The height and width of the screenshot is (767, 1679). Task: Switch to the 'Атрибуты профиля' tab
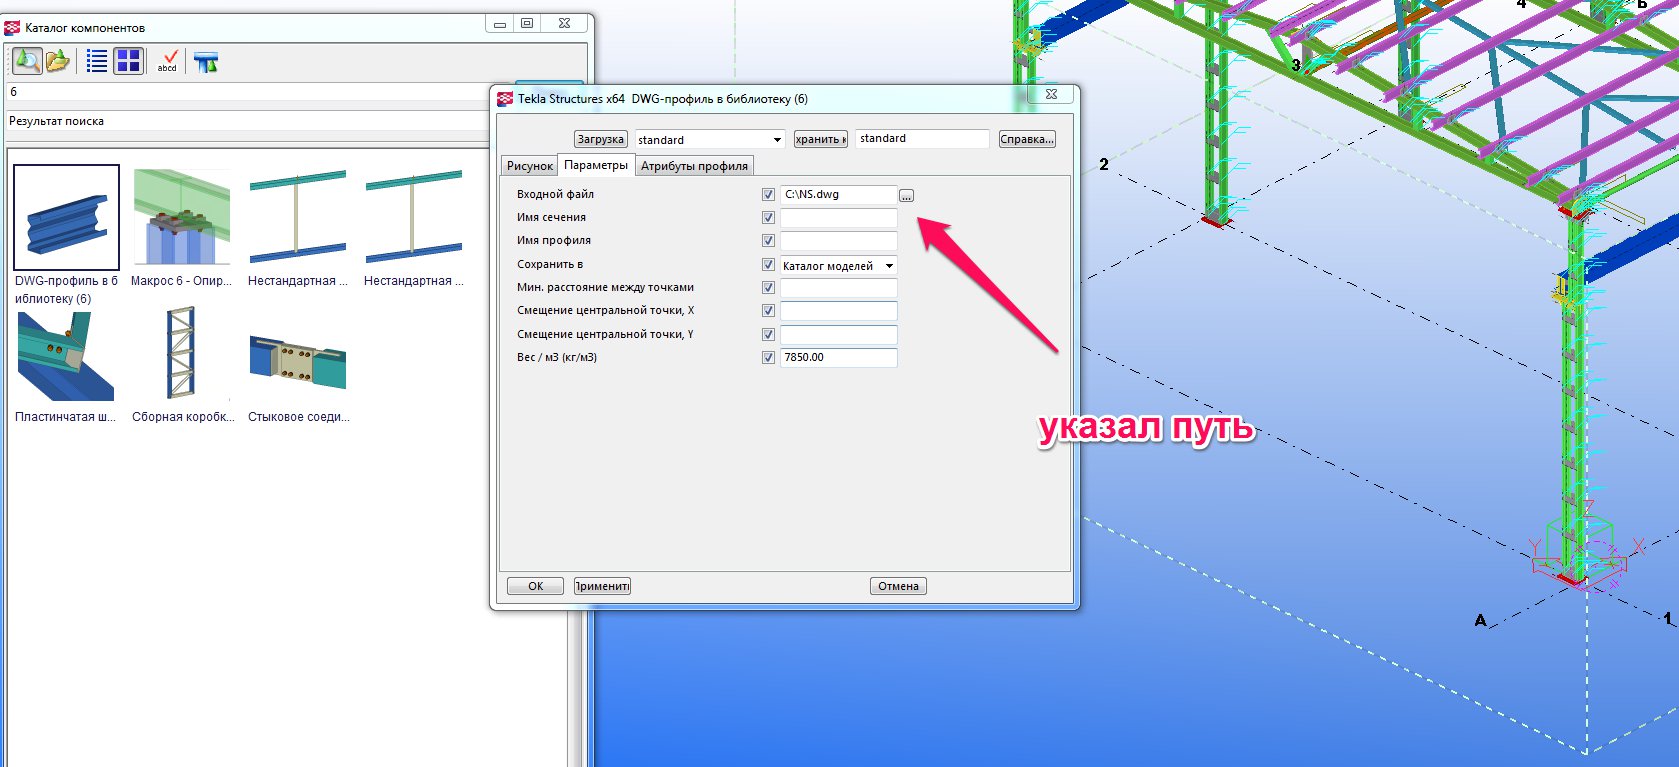[x=694, y=166]
